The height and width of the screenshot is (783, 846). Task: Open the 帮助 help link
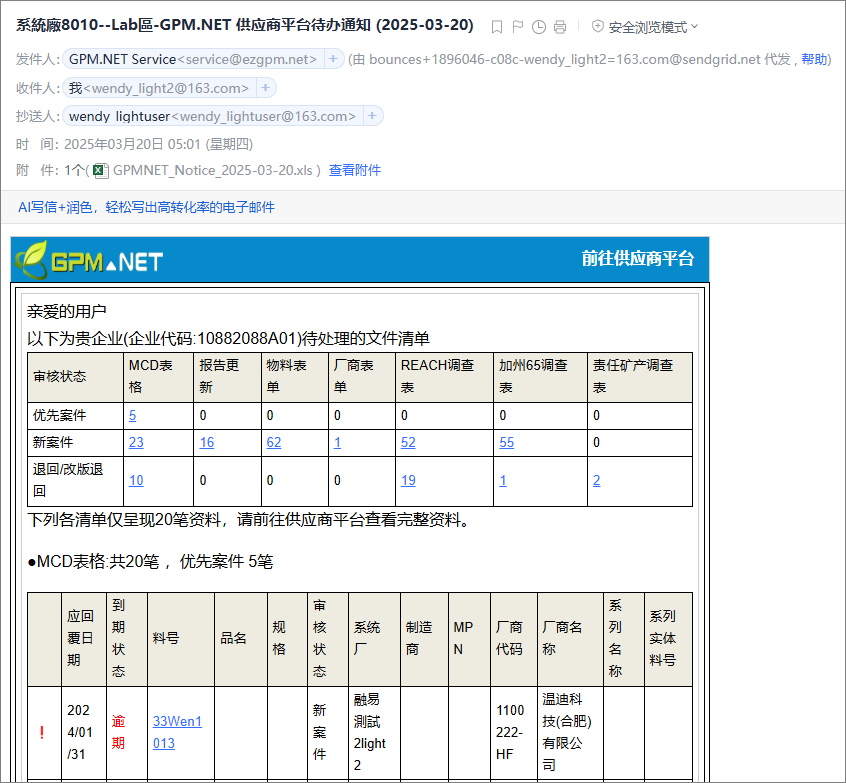[814, 59]
